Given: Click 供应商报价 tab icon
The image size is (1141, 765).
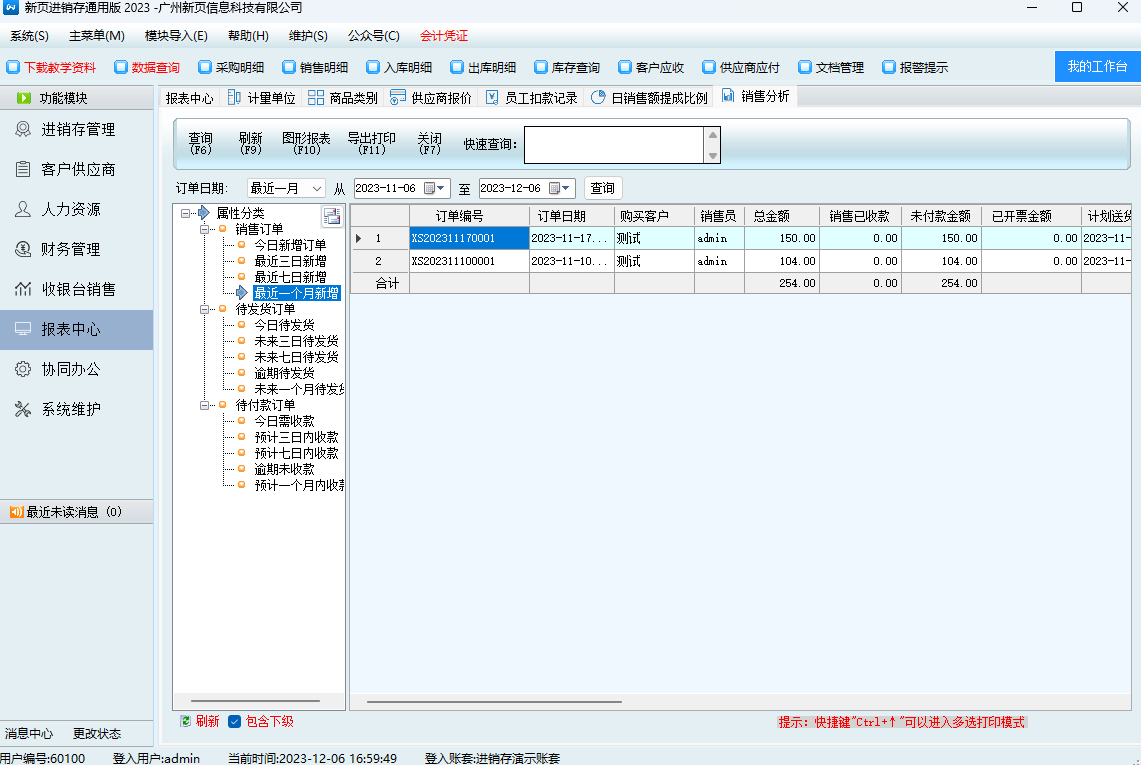Looking at the screenshot, I should click(397, 98).
